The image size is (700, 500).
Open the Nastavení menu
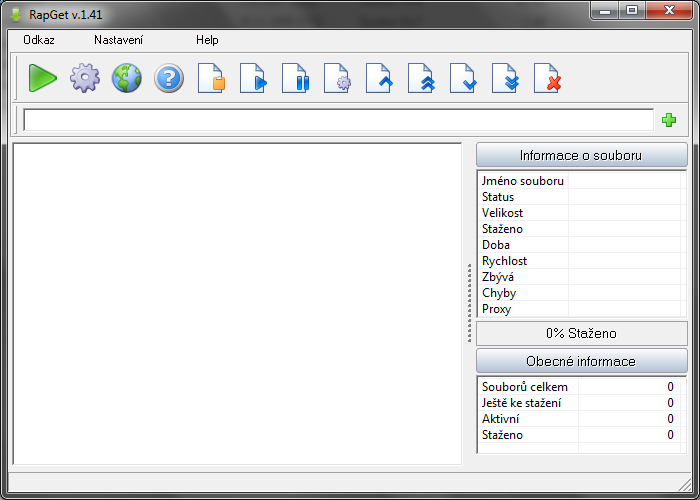click(118, 40)
